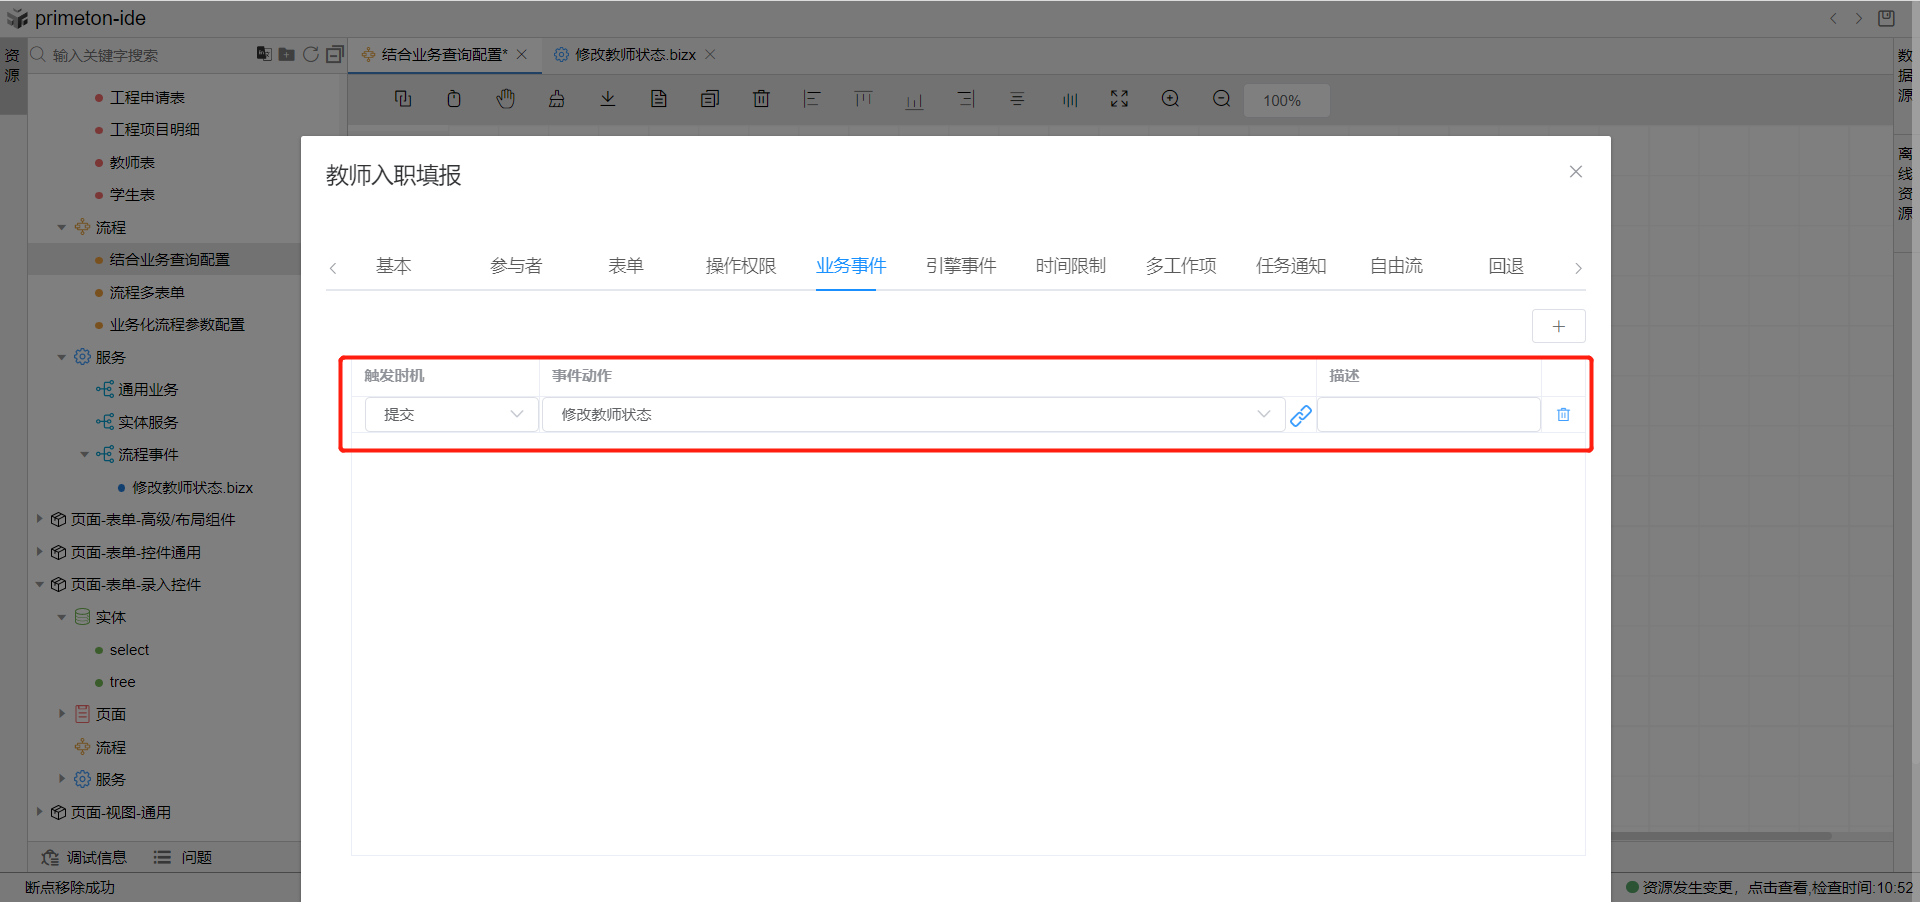The height and width of the screenshot is (902, 1920).
Task: Delete the business event row via trash icon
Action: click(1563, 415)
